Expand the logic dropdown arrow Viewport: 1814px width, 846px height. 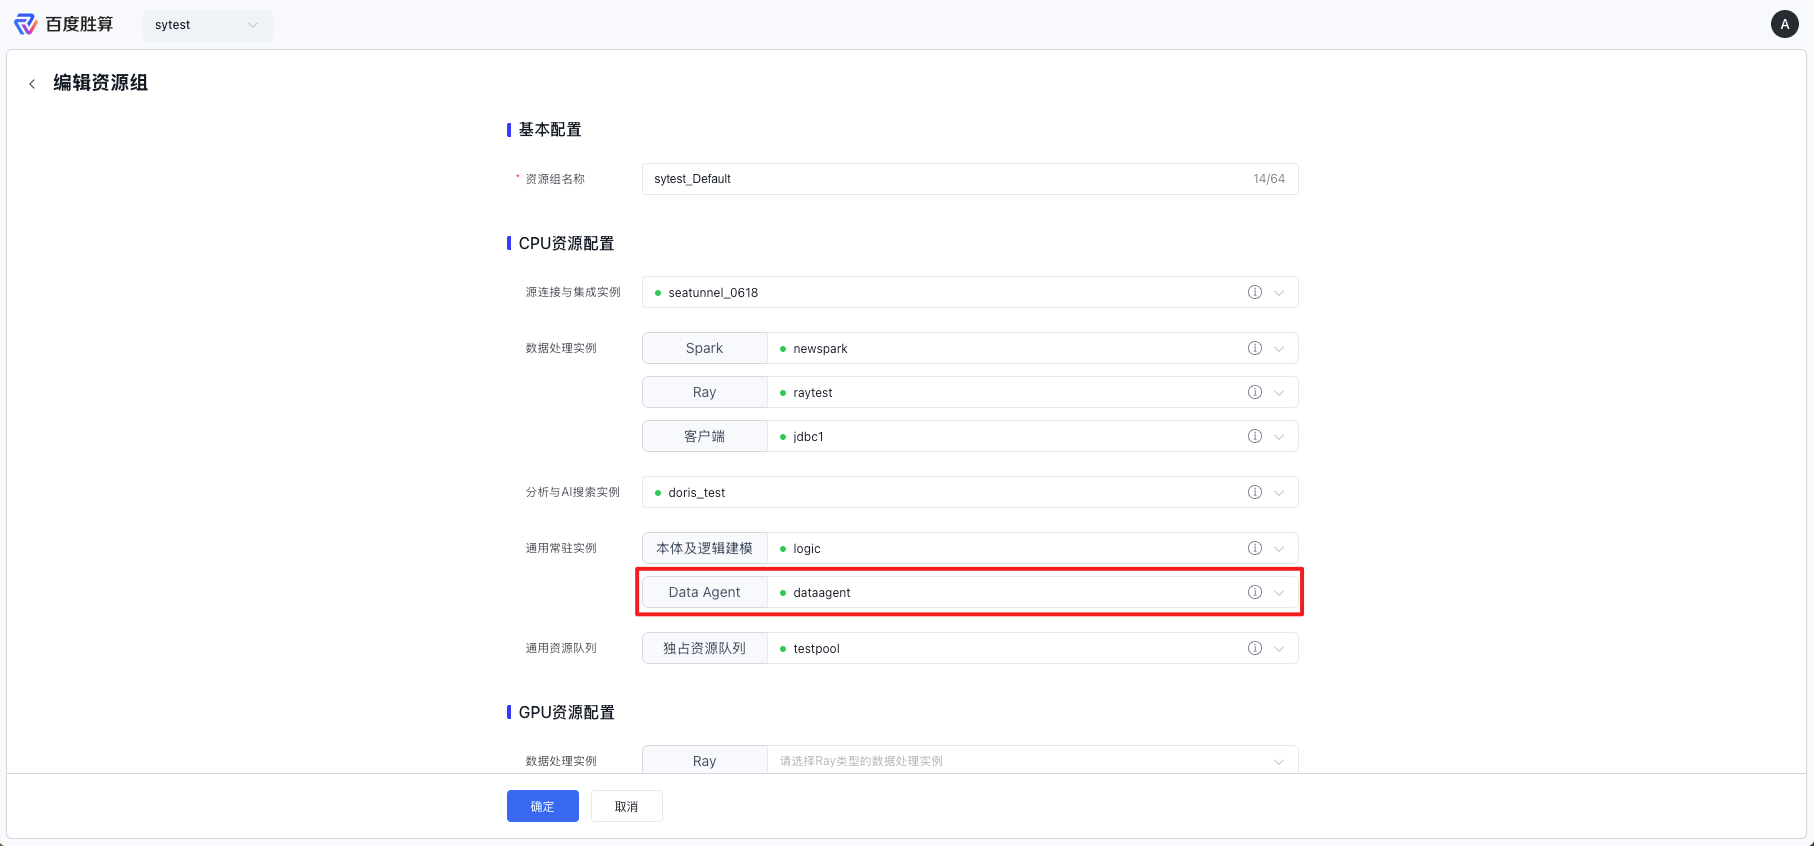1279,549
